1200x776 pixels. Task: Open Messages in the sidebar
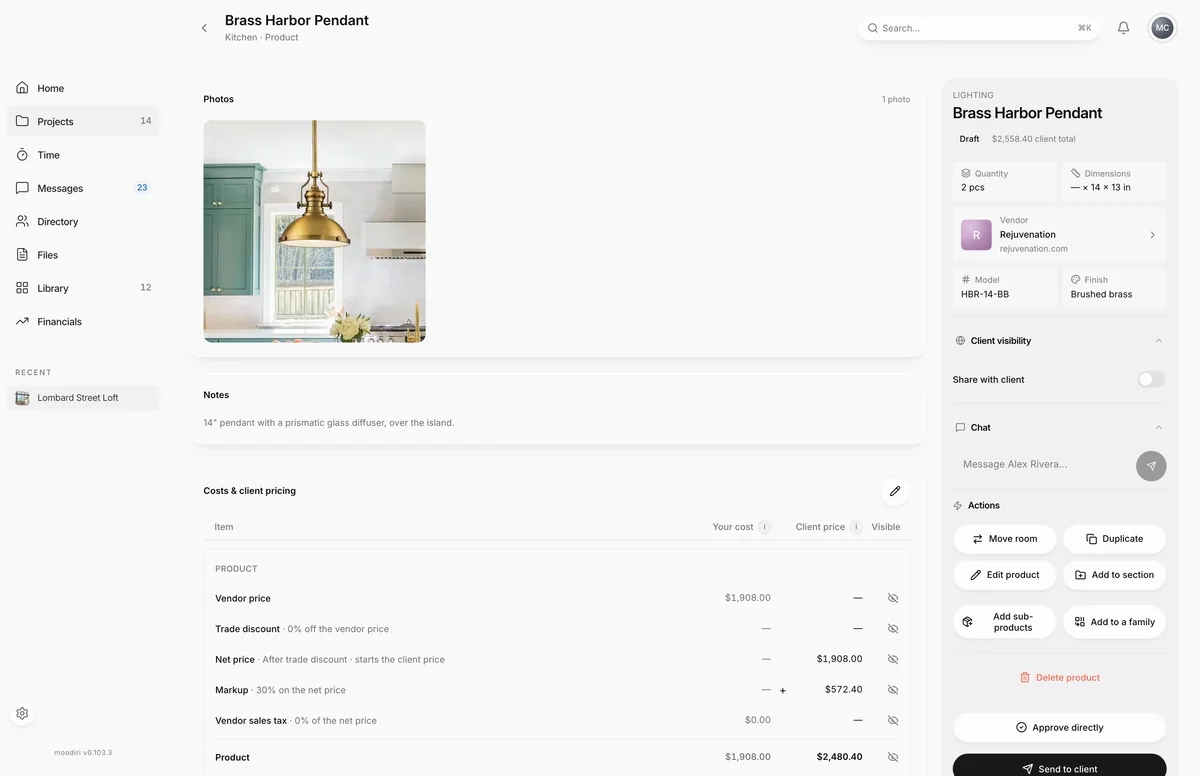pyautogui.click(x=83, y=188)
